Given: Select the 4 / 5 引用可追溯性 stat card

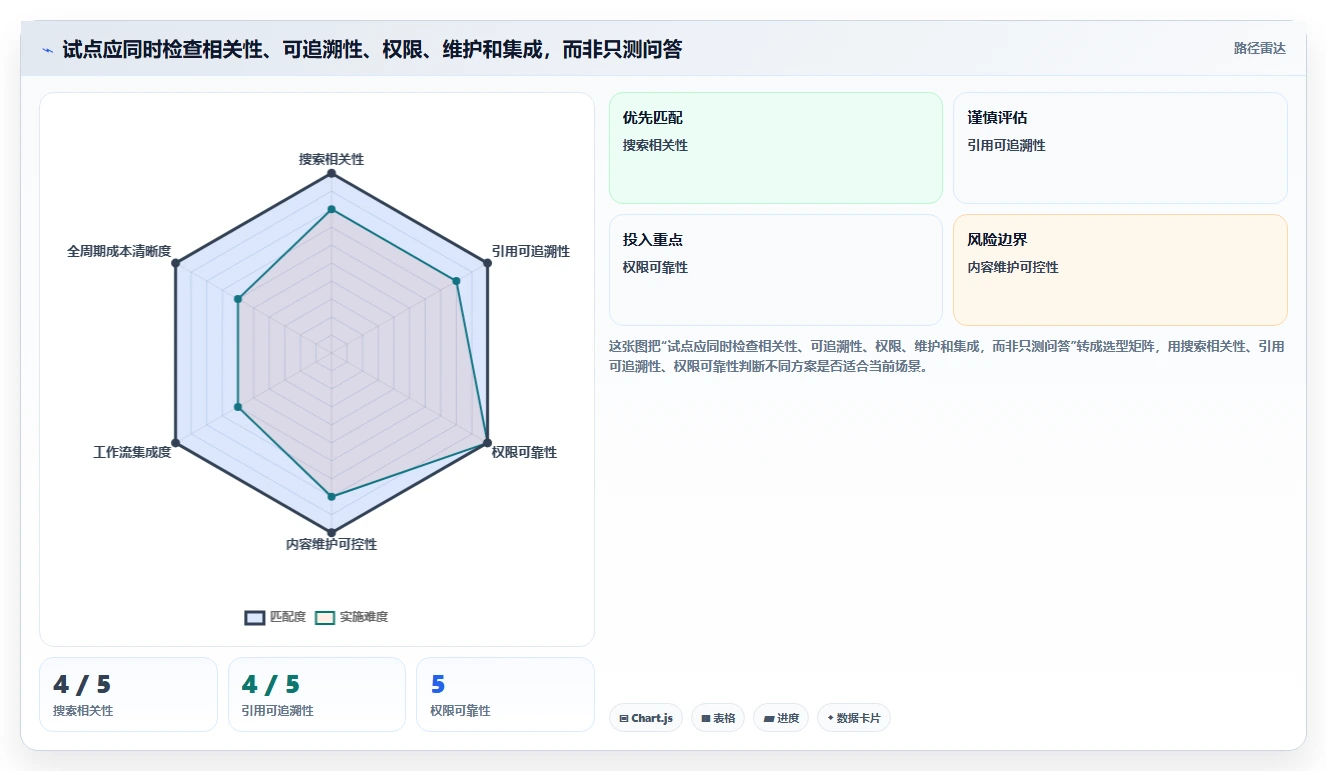Looking at the screenshot, I should (317, 694).
